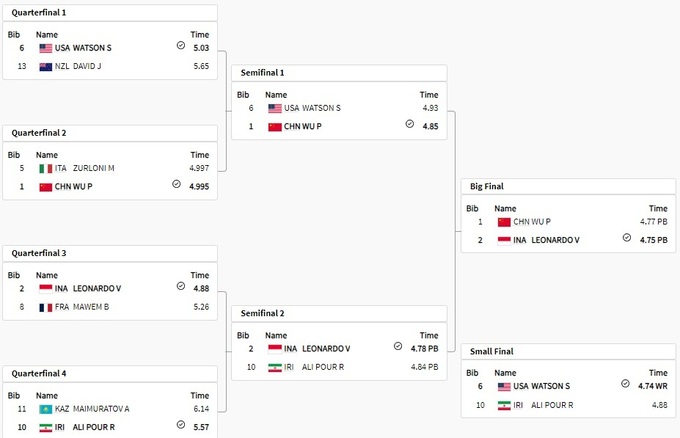Click the Italy flag beside ZURLONI M
The image size is (680, 438).
[x=45, y=168]
